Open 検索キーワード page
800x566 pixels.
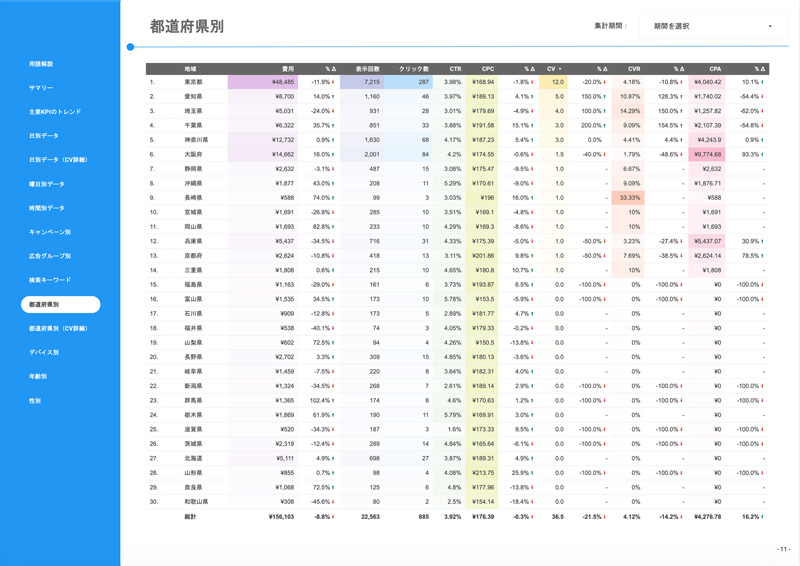click(x=50, y=280)
